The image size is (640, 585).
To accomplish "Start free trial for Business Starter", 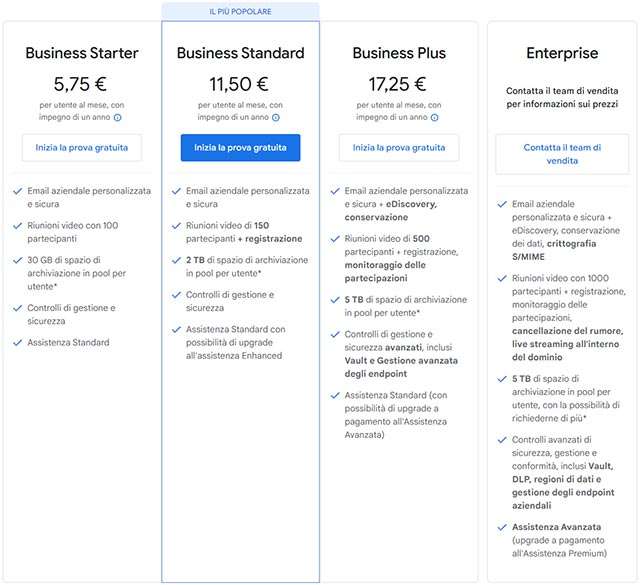I will [x=82, y=148].
